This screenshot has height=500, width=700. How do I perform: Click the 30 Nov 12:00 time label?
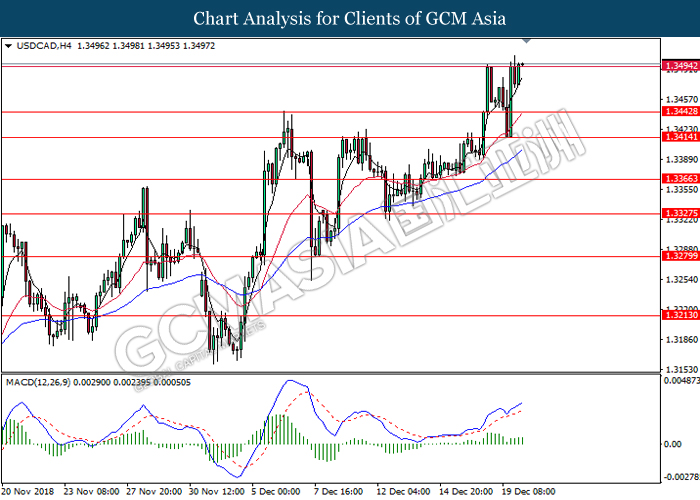coord(217,492)
